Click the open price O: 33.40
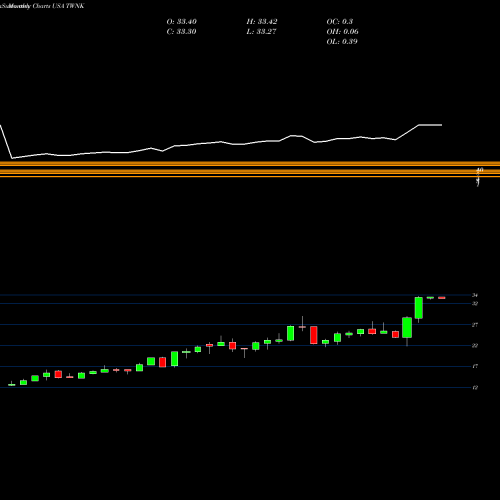The width and height of the screenshot is (500, 500). pyautogui.click(x=182, y=22)
